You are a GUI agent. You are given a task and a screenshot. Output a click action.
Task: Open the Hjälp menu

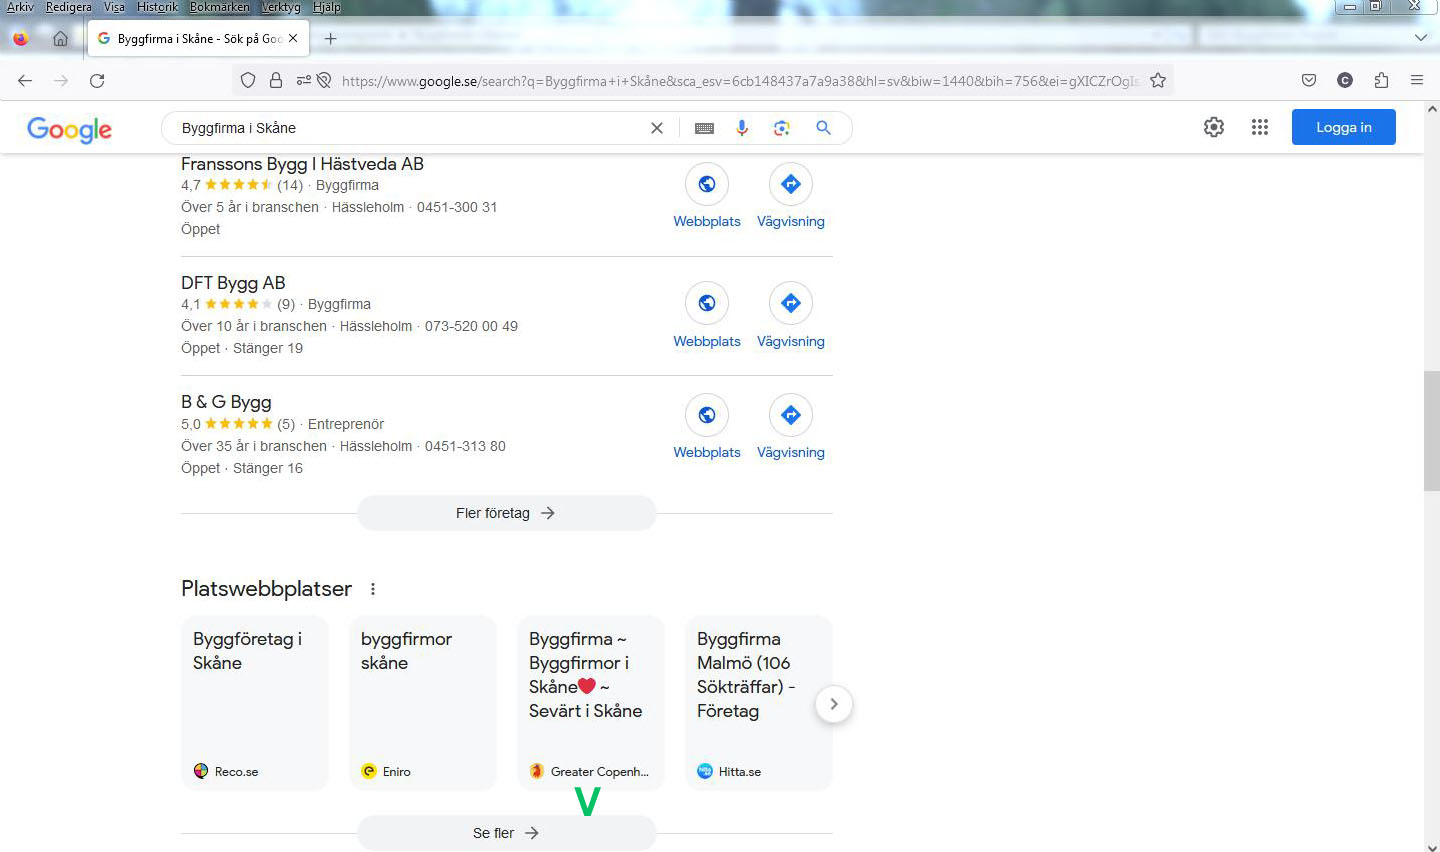[x=327, y=7]
